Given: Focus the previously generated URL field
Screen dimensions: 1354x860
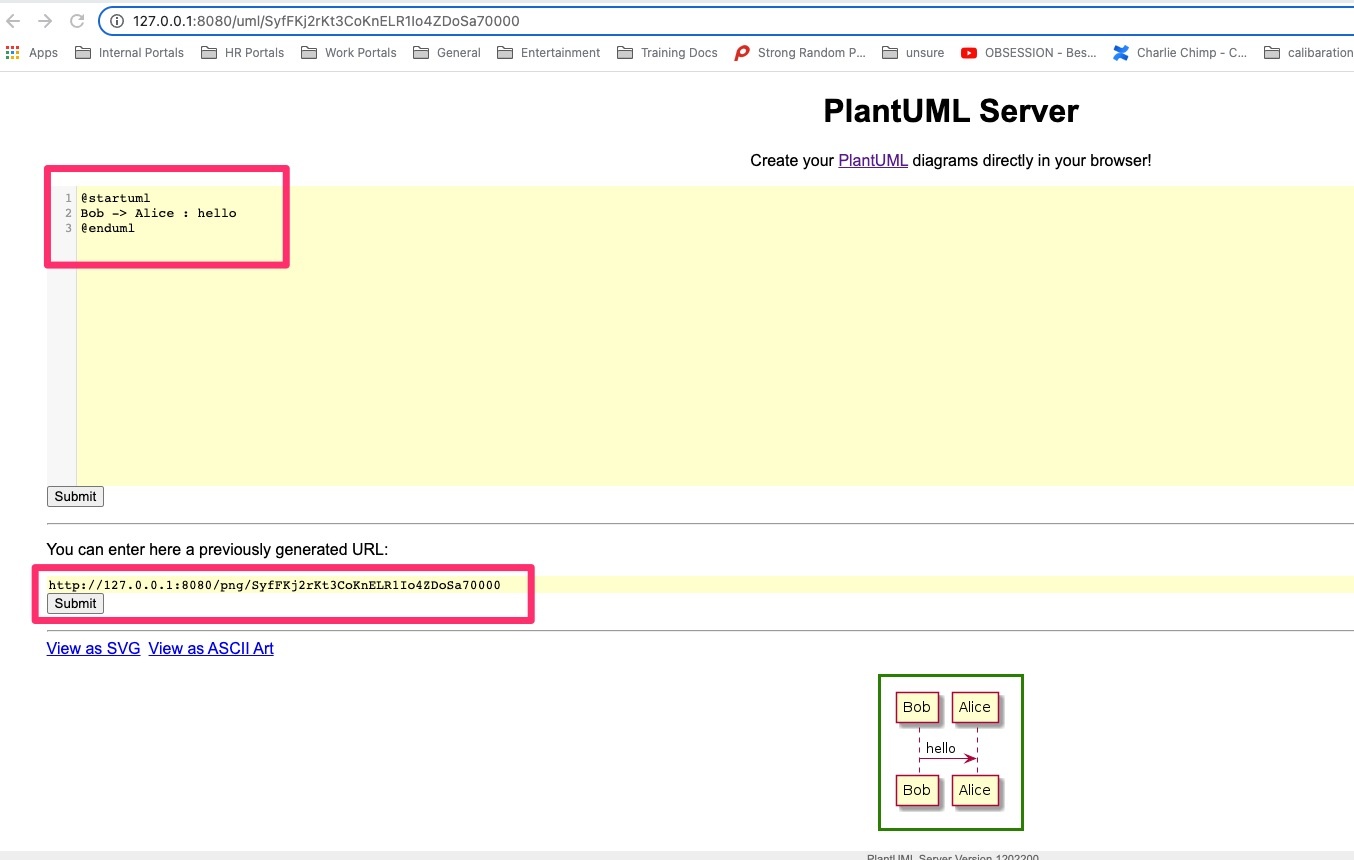Looking at the screenshot, I should click(700, 585).
